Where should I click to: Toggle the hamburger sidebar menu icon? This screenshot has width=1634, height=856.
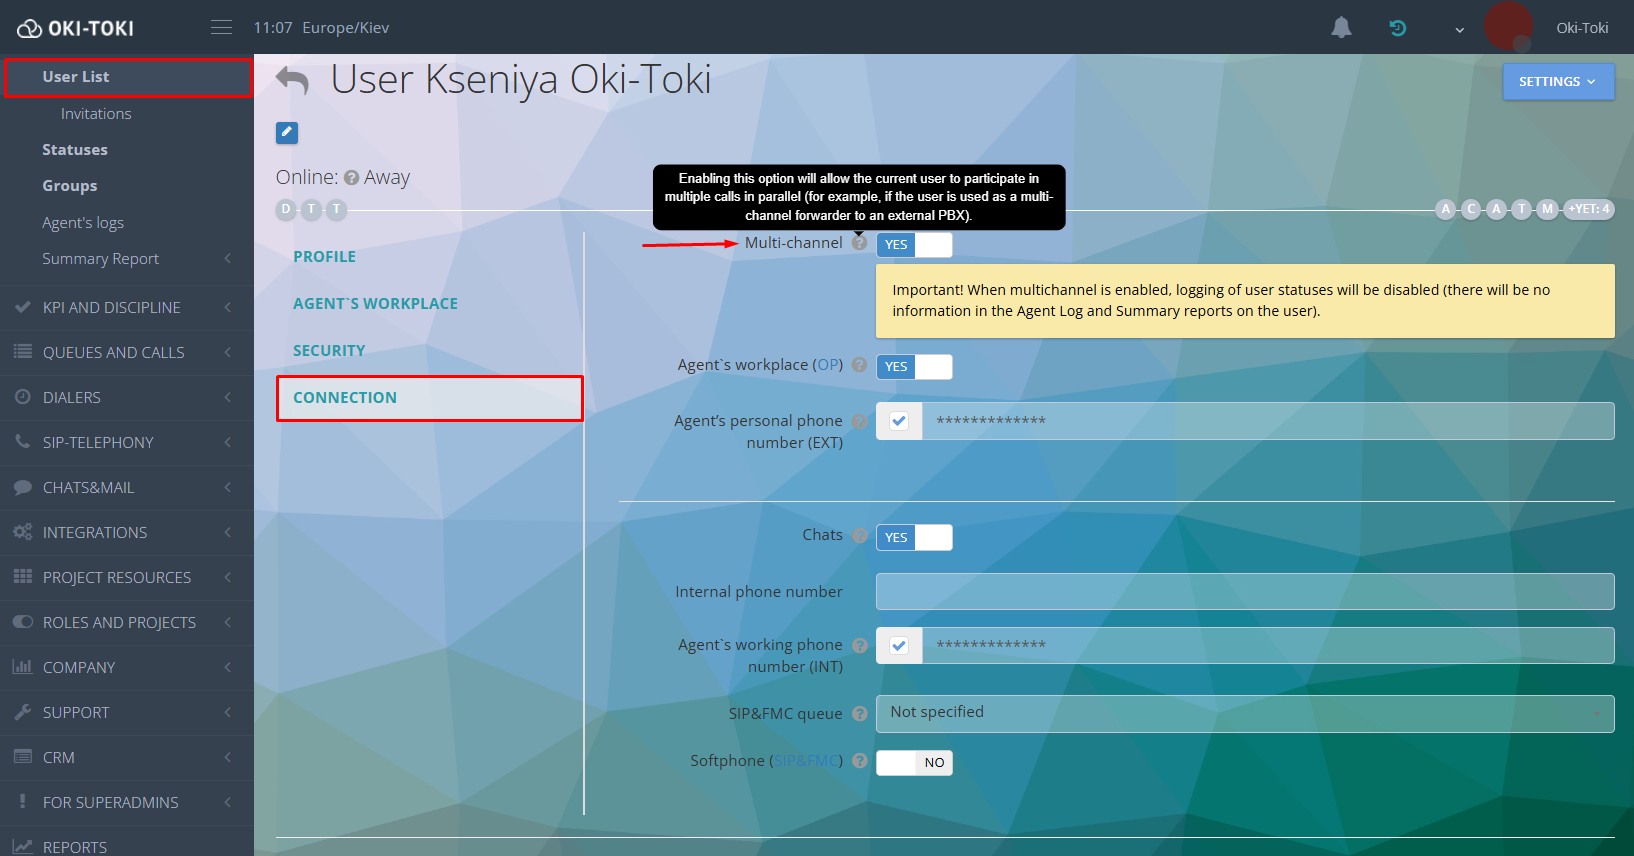click(x=222, y=27)
